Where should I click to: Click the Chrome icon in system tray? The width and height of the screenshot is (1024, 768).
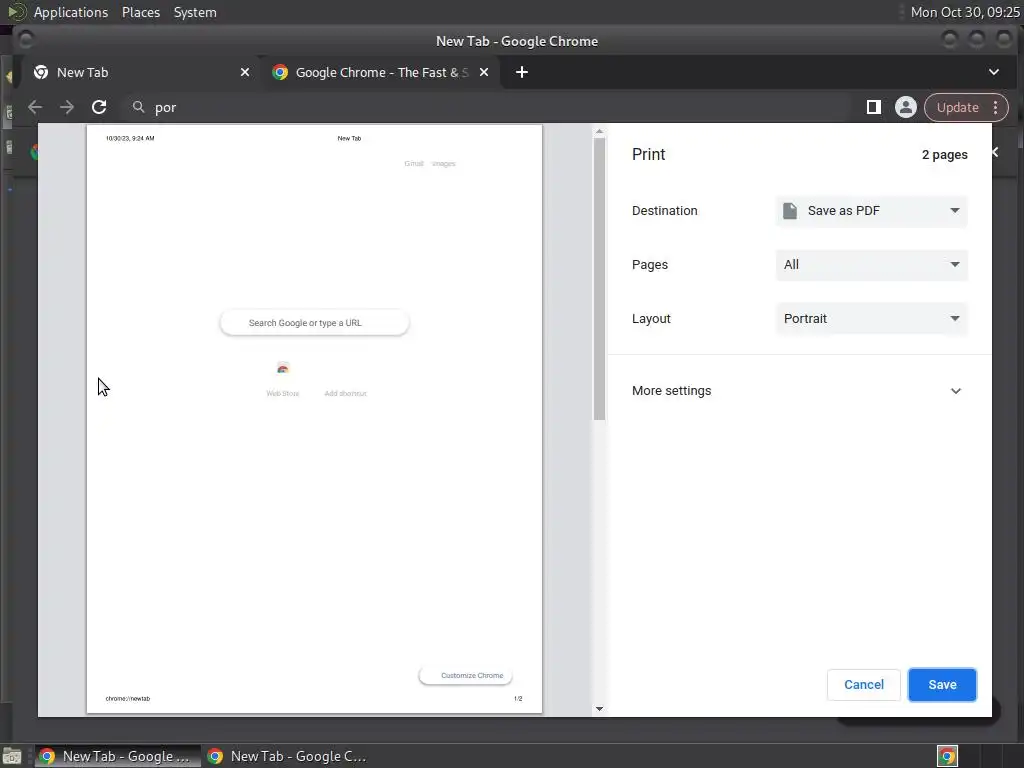tap(947, 756)
